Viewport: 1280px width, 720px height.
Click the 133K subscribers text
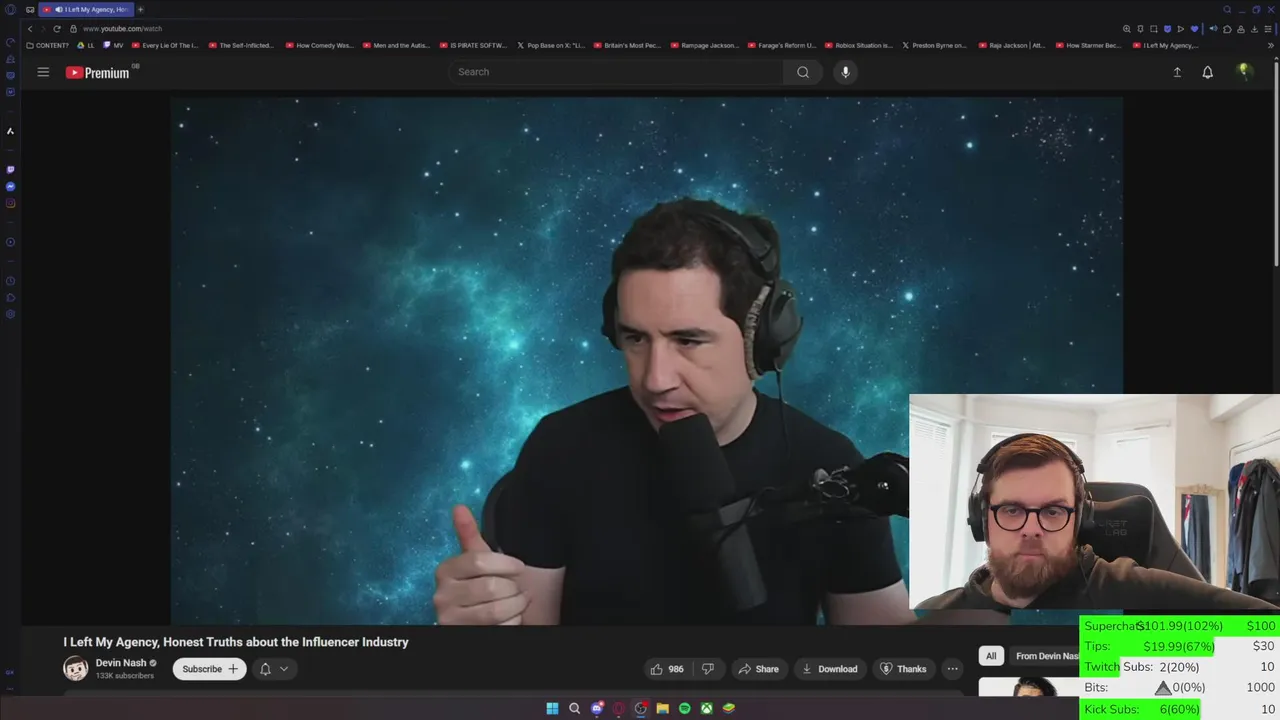tap(125, 676)
